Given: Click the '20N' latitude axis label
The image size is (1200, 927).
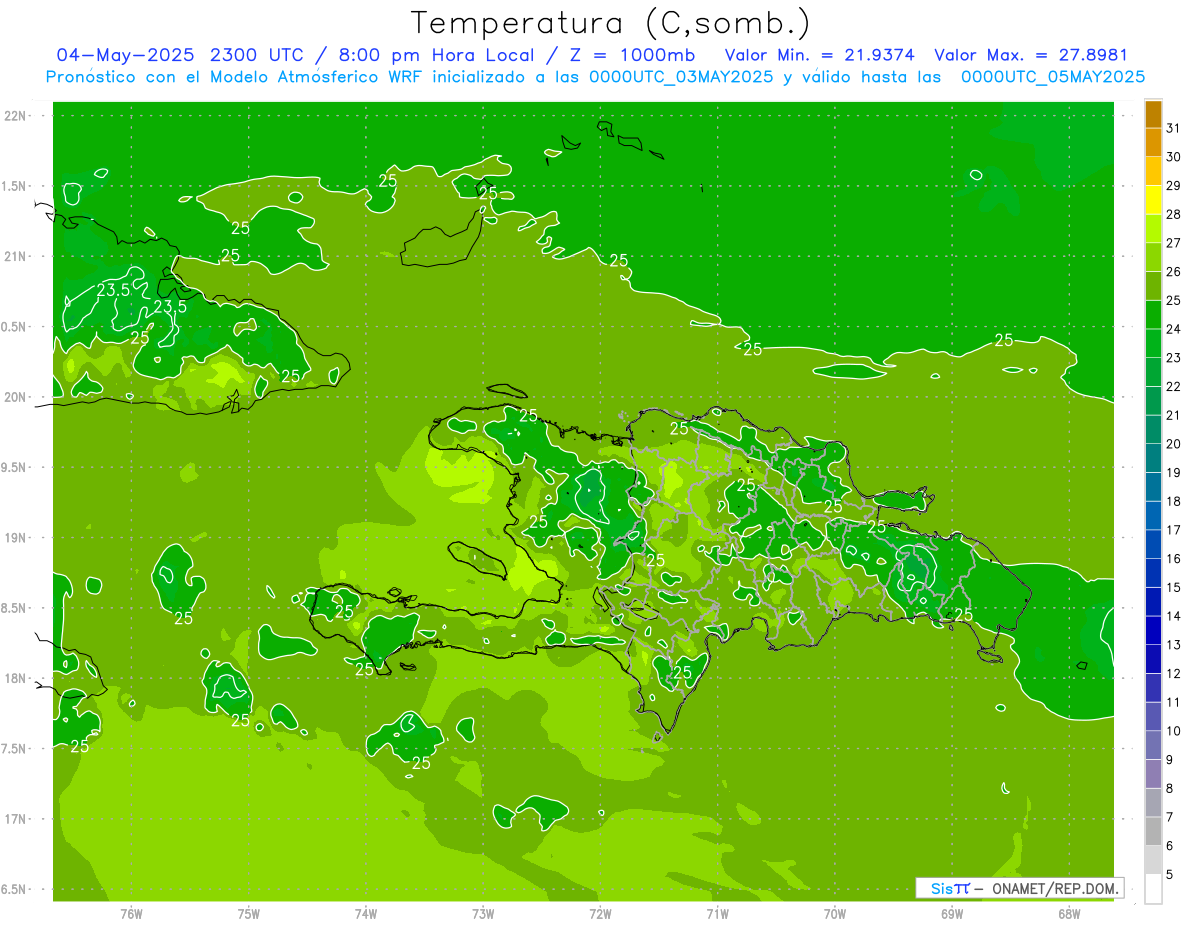Looking at the screenshot, I should tap(15, 397).
